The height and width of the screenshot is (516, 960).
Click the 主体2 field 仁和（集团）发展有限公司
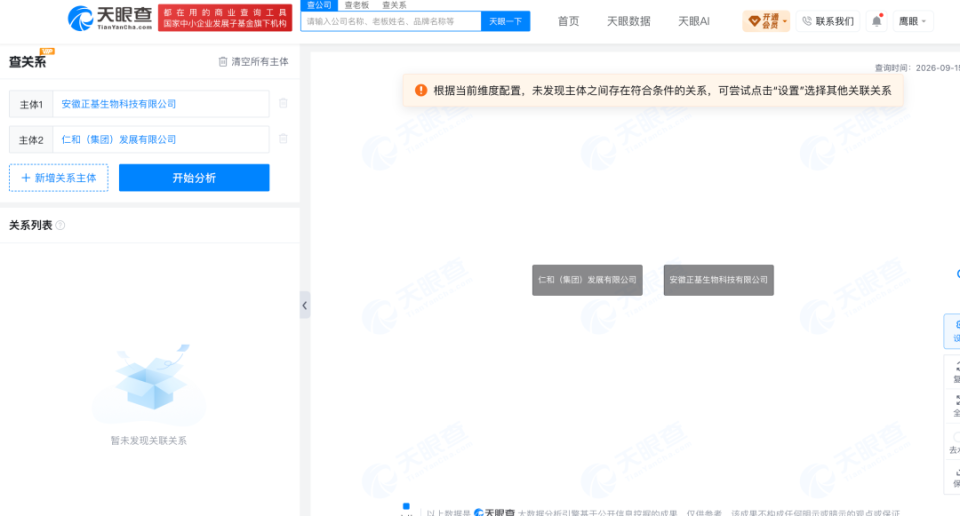coord(161,140)
